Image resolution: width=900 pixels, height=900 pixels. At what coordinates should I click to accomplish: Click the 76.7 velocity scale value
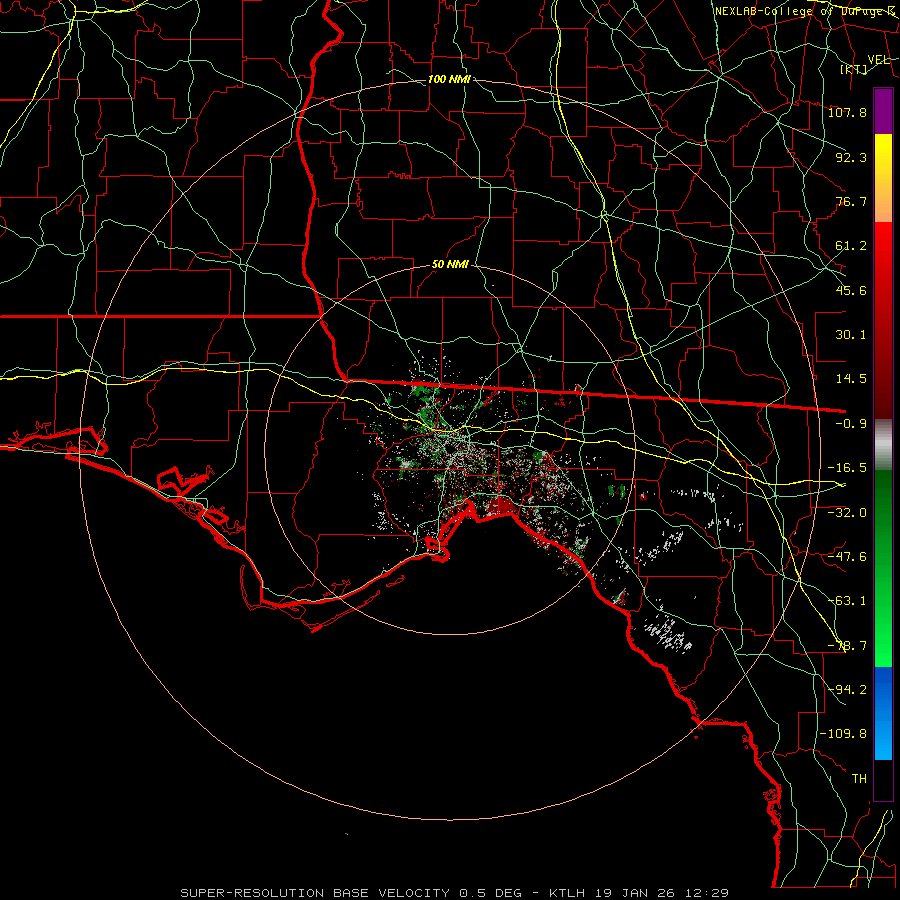click(x=851, y=201)
